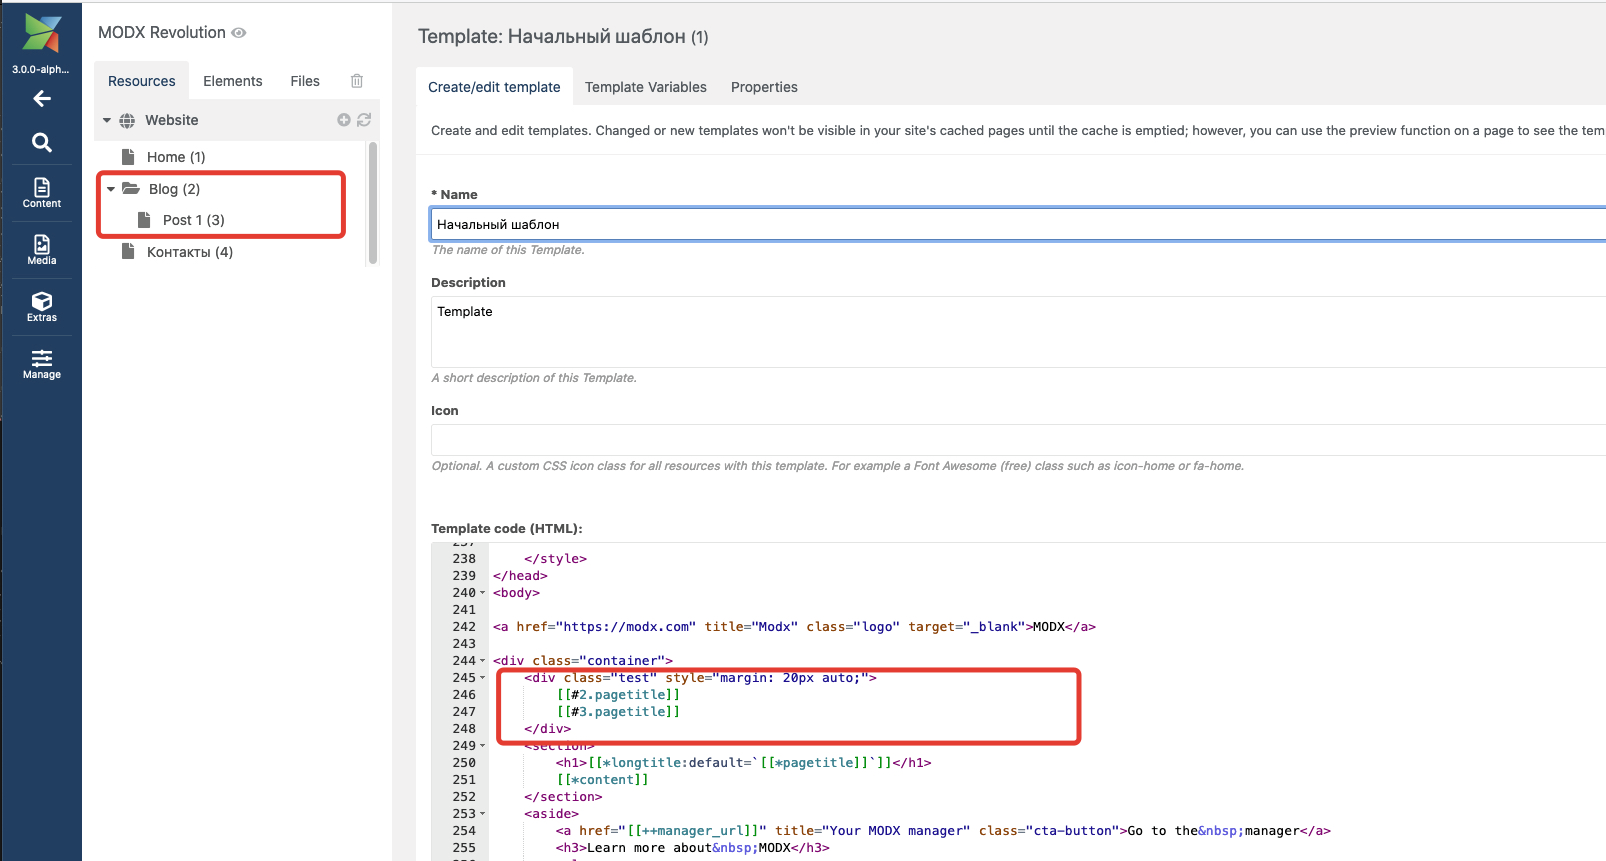Click line number 242 in code gutter
Viewport: 1606px width, 861px height.
[464, 627]
